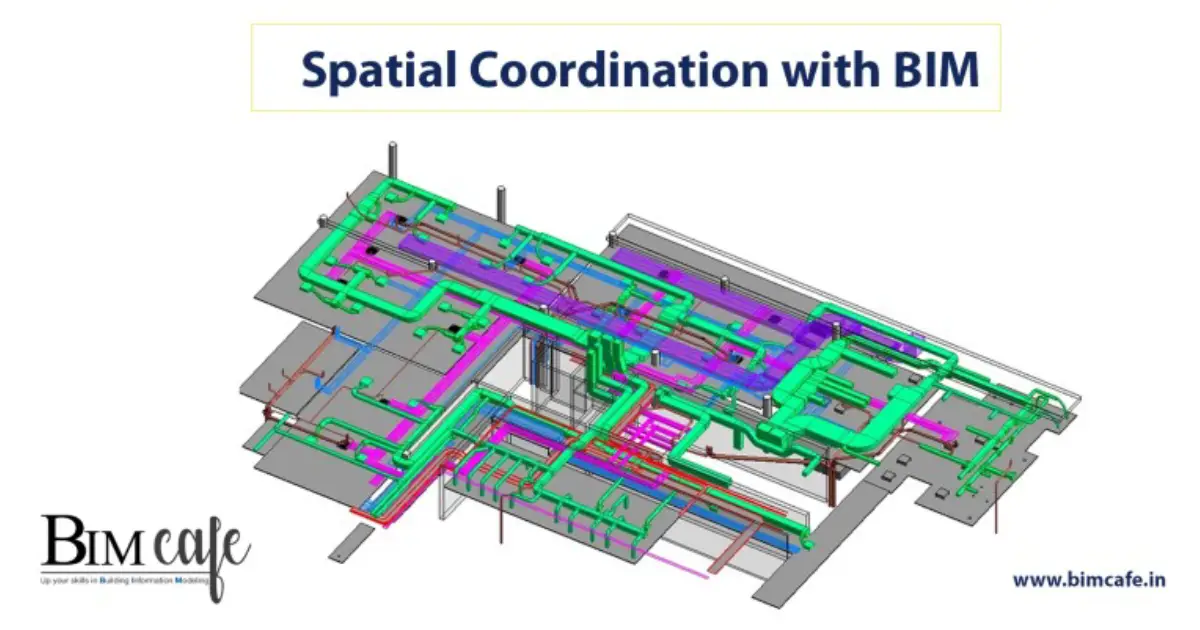Click the 'Up your skills' tagline under logo
The height and width of the screenshot is (630, 1200).
point(125,581)
